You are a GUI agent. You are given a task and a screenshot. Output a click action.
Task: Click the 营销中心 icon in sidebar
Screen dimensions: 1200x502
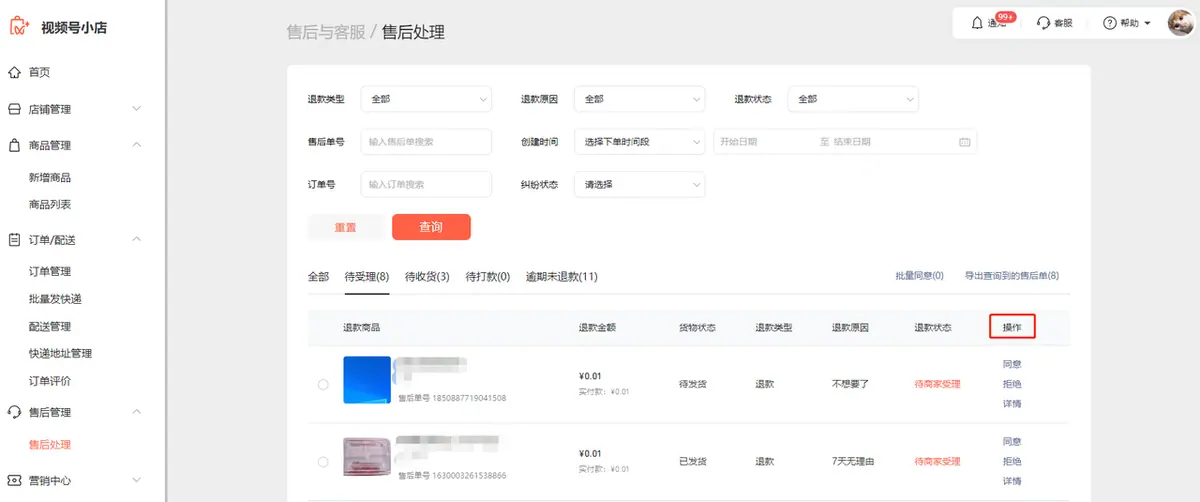coord(14,480)
